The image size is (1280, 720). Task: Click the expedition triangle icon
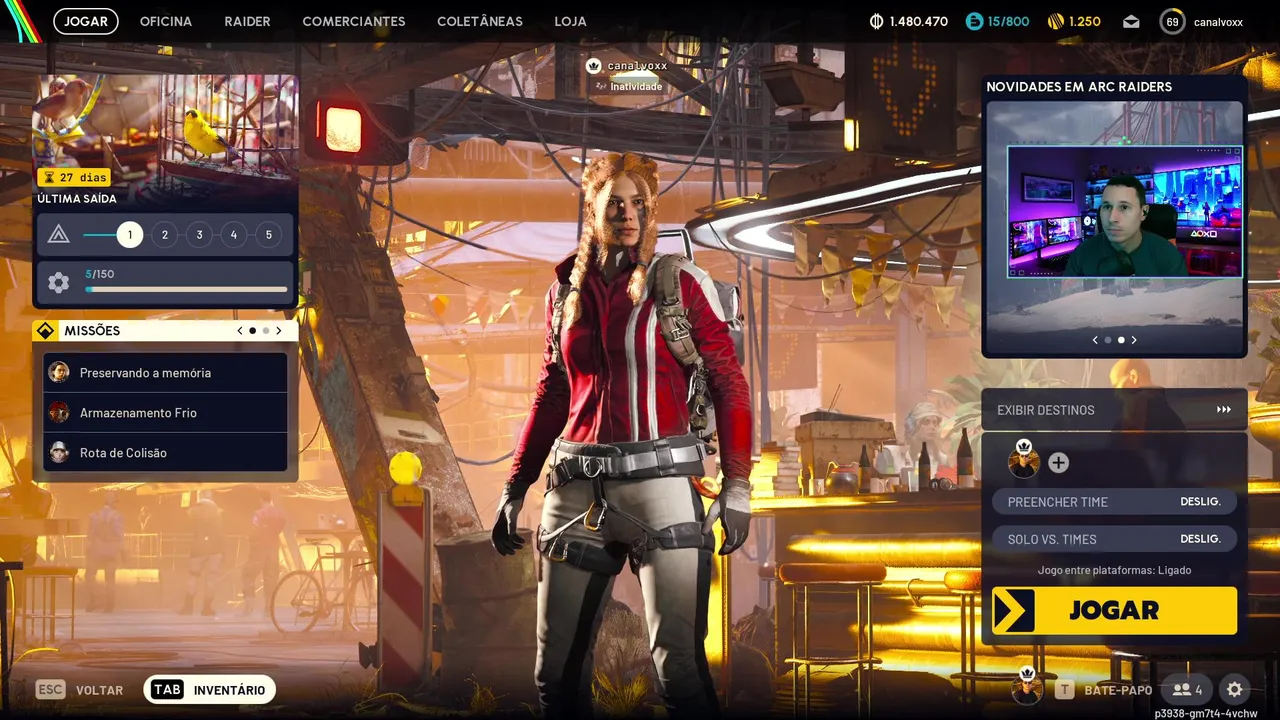click(x=58, y=235)
